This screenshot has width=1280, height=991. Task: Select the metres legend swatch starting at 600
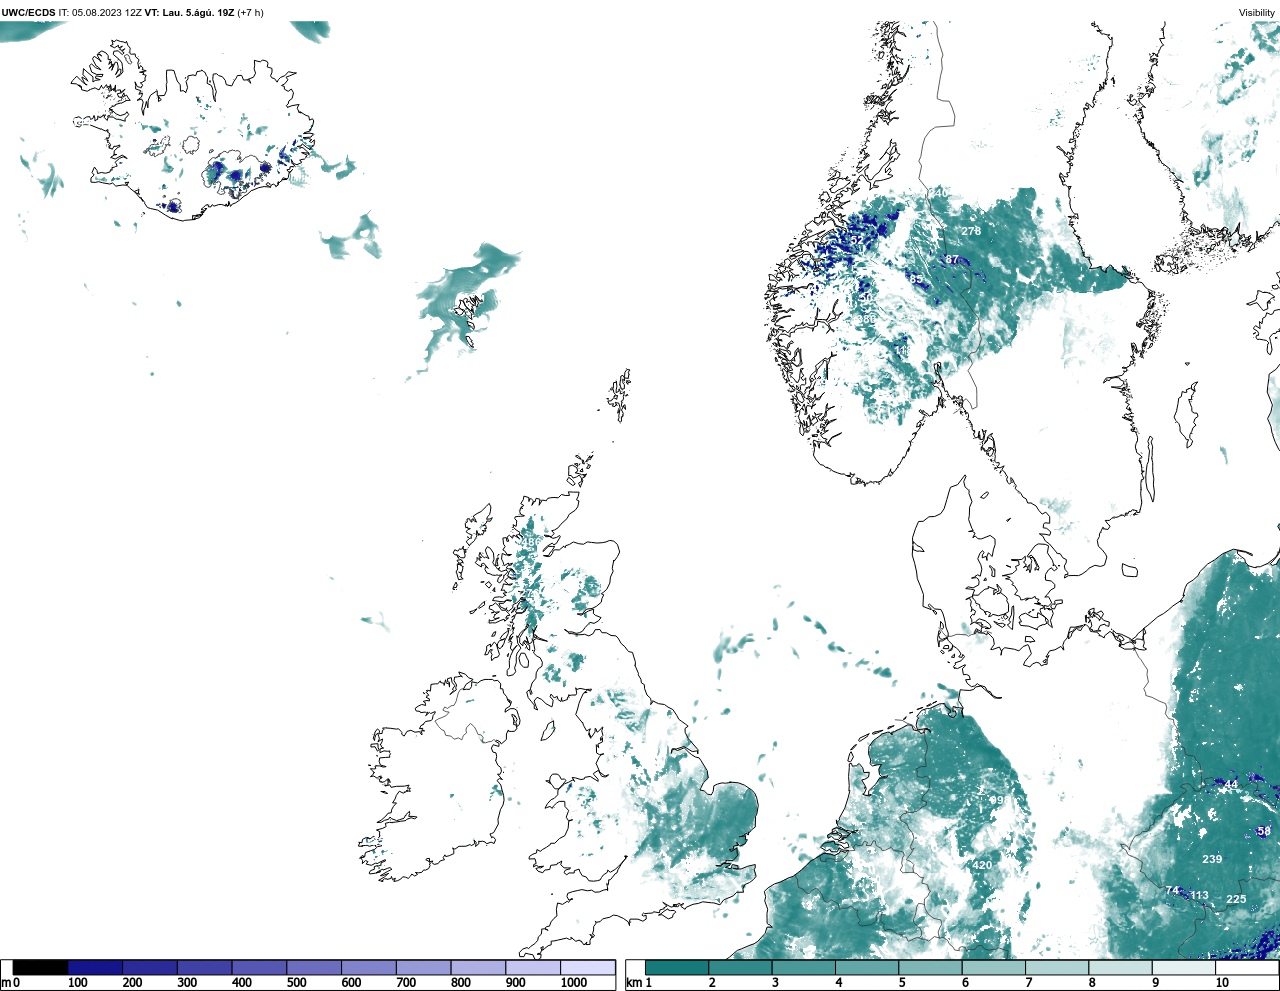(x=368, y=967)
